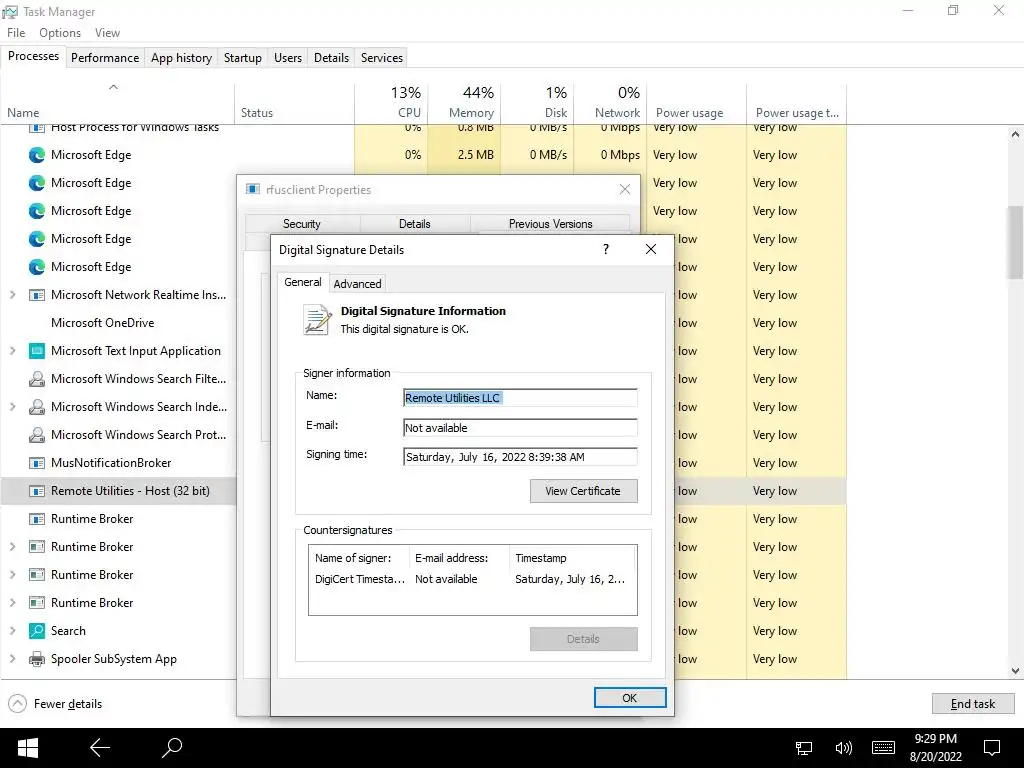Click the Task Manager title bar icon

pos(10,12)
